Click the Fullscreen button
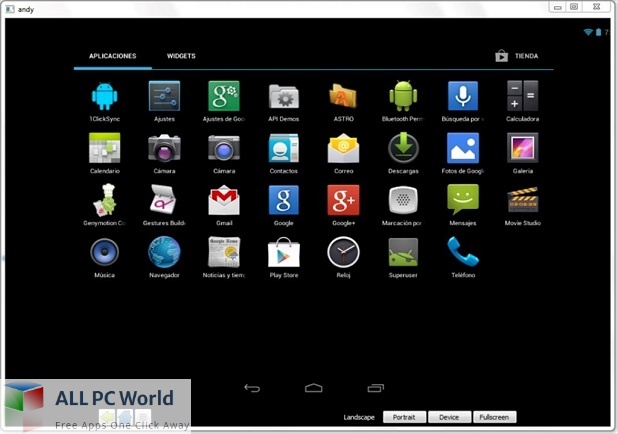This screenshot has height=434, width=618. tap(495, 417)
